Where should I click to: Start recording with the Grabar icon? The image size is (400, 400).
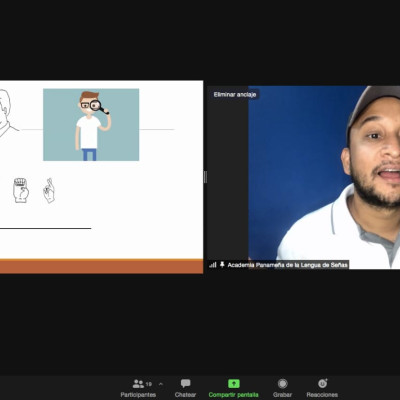(282, 384)
